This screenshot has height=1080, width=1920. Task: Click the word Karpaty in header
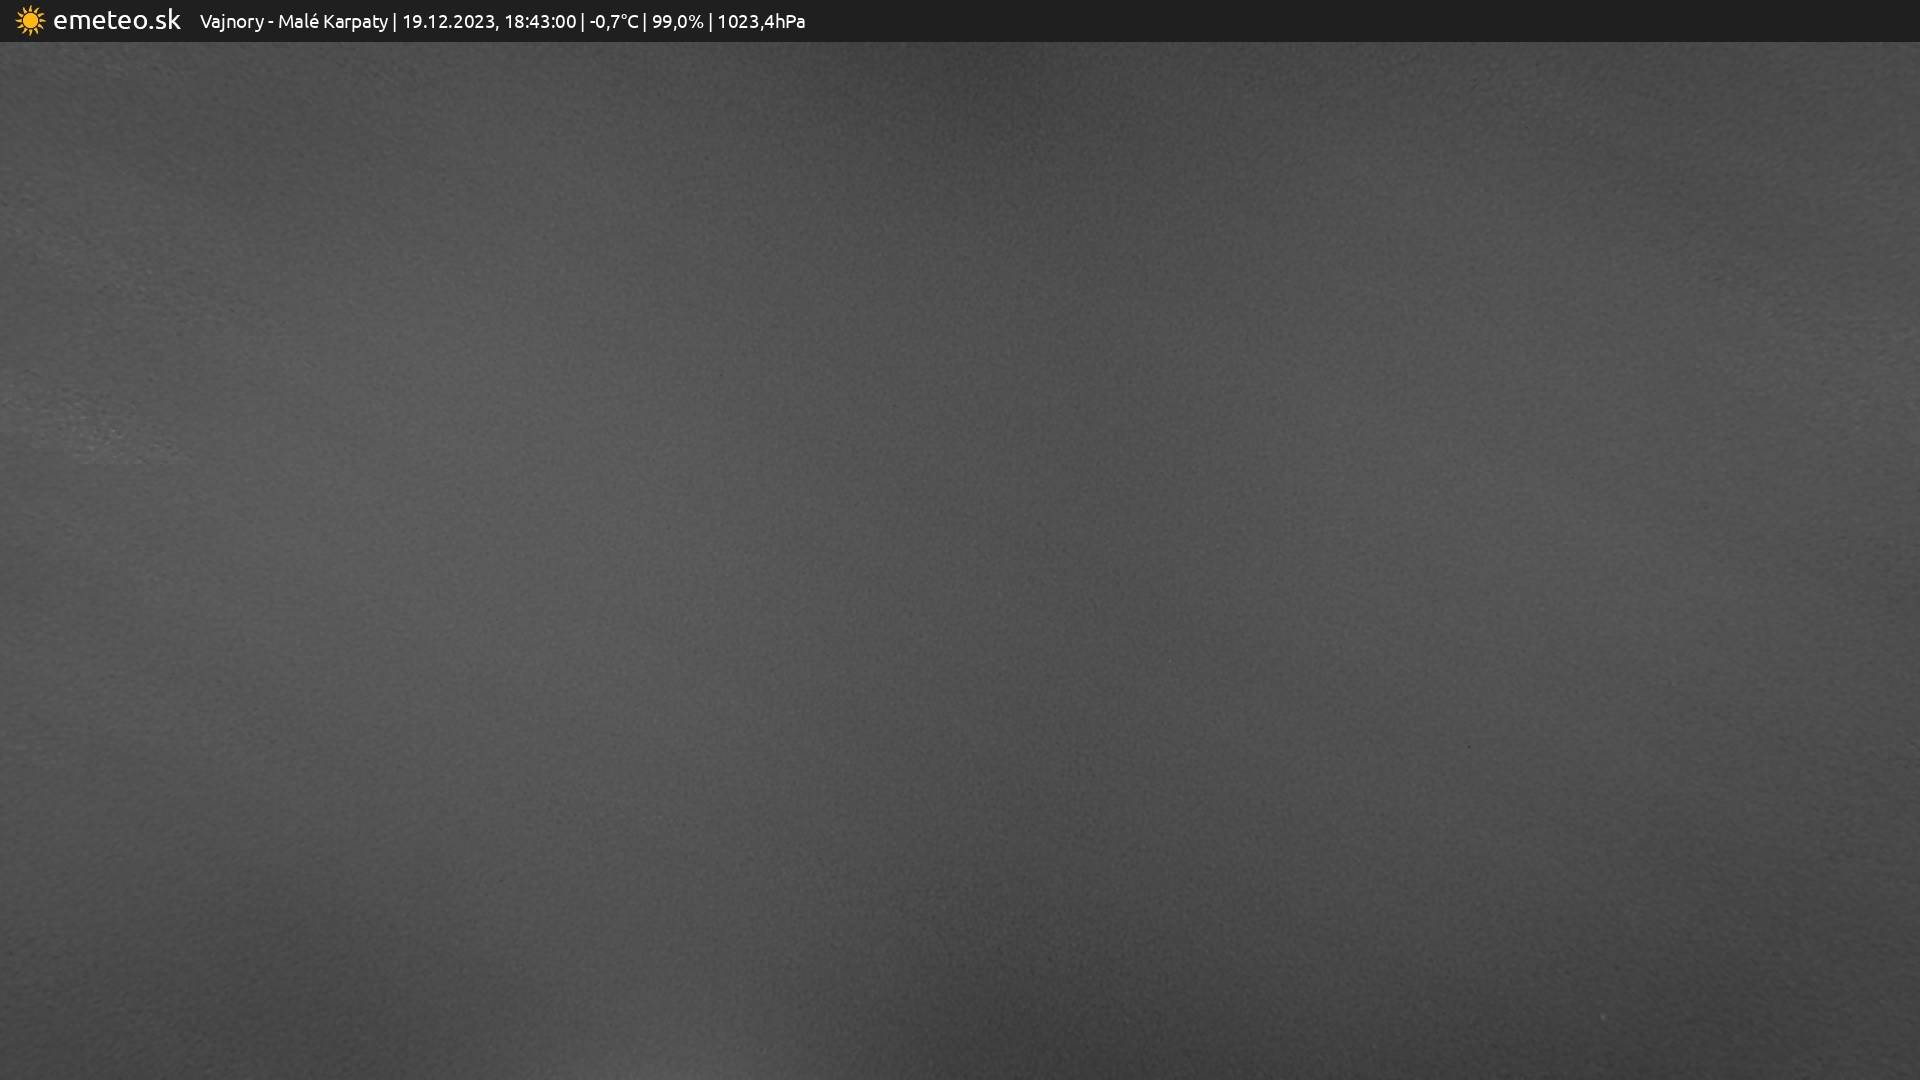(x=354, y=22)
